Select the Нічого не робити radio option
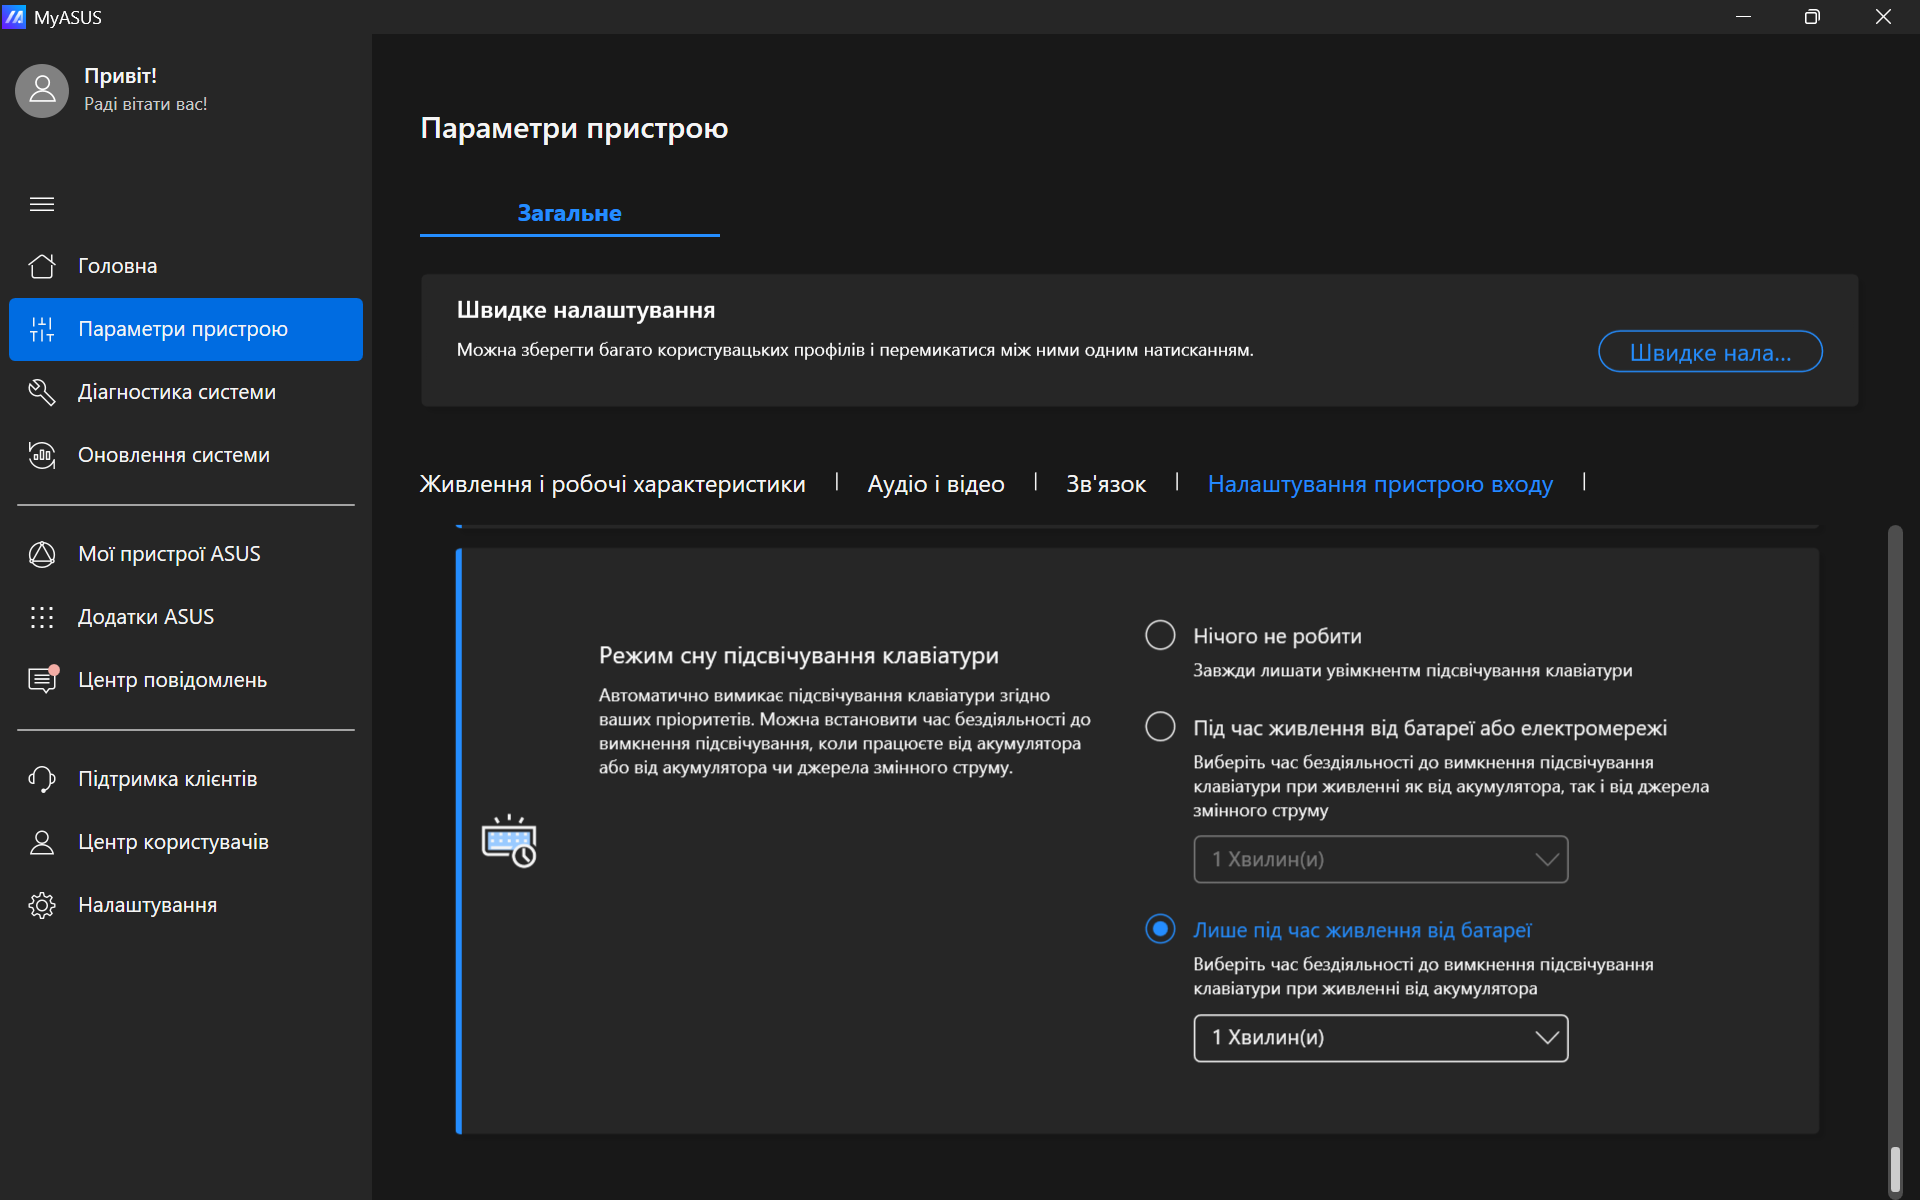 [x=1160, y=635]
